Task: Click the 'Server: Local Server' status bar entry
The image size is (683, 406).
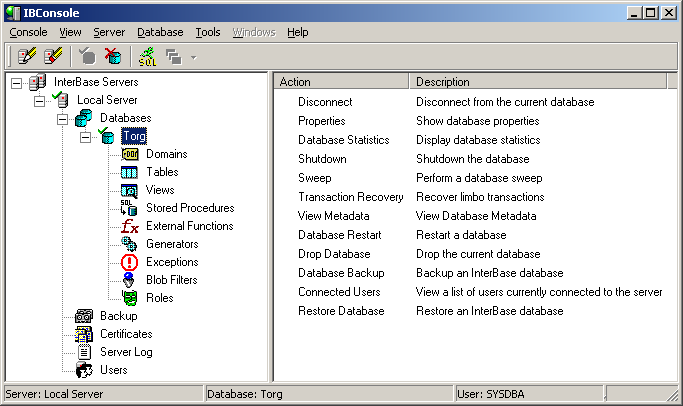Action: pyautogui.click(x=104, y=394)
